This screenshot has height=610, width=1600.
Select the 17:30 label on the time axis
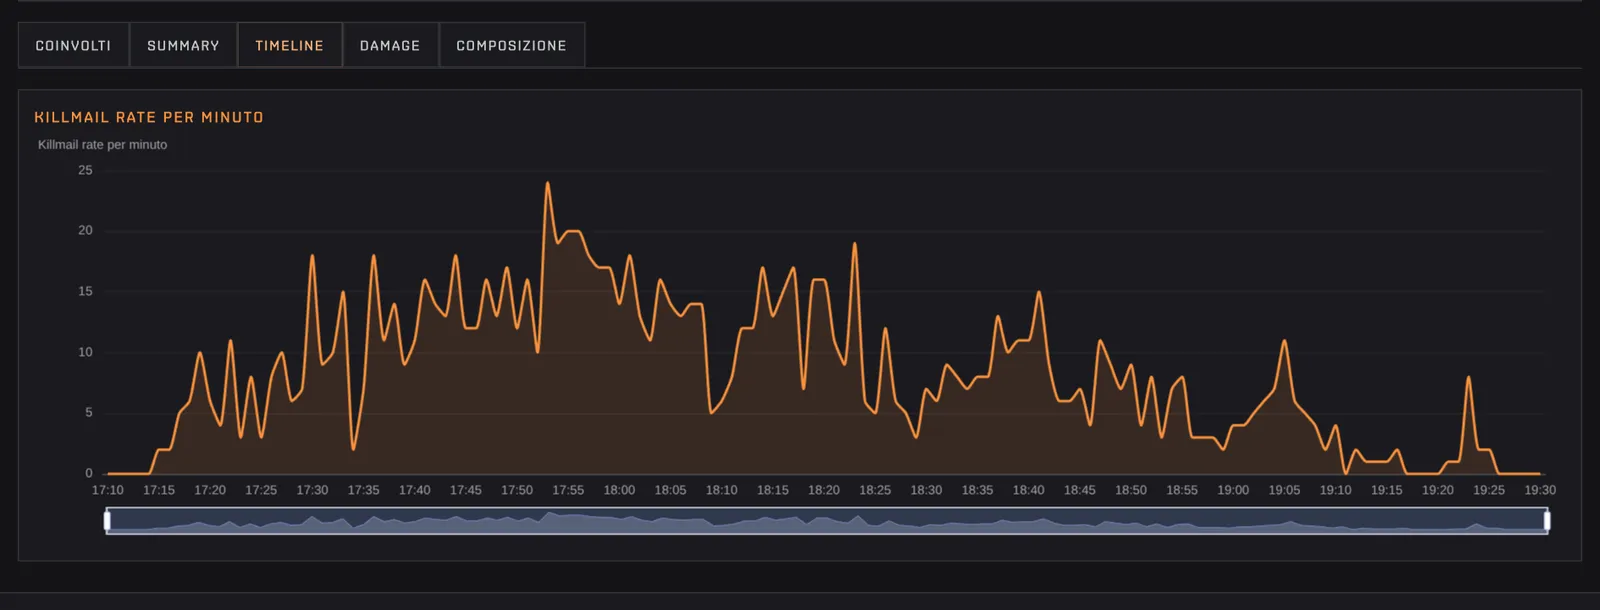[x=312, y=490]
